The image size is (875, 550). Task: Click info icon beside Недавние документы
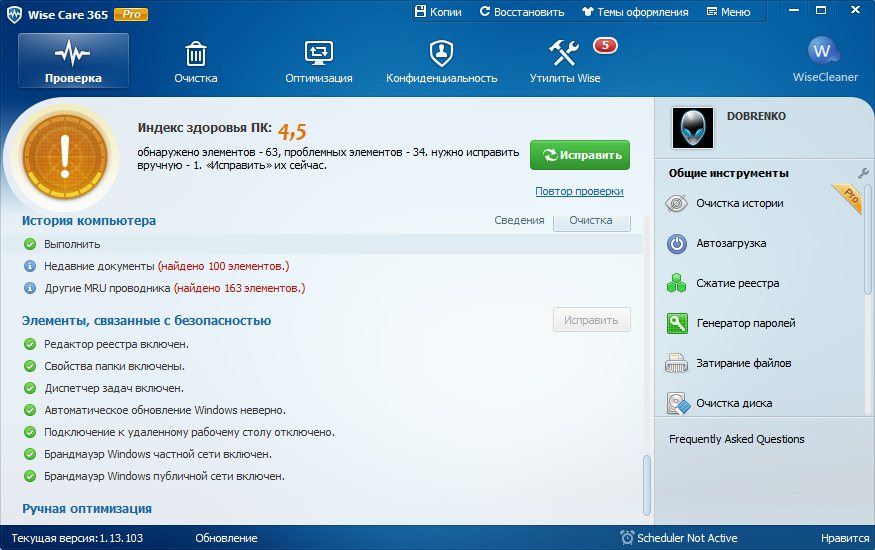tap(30, 266)
